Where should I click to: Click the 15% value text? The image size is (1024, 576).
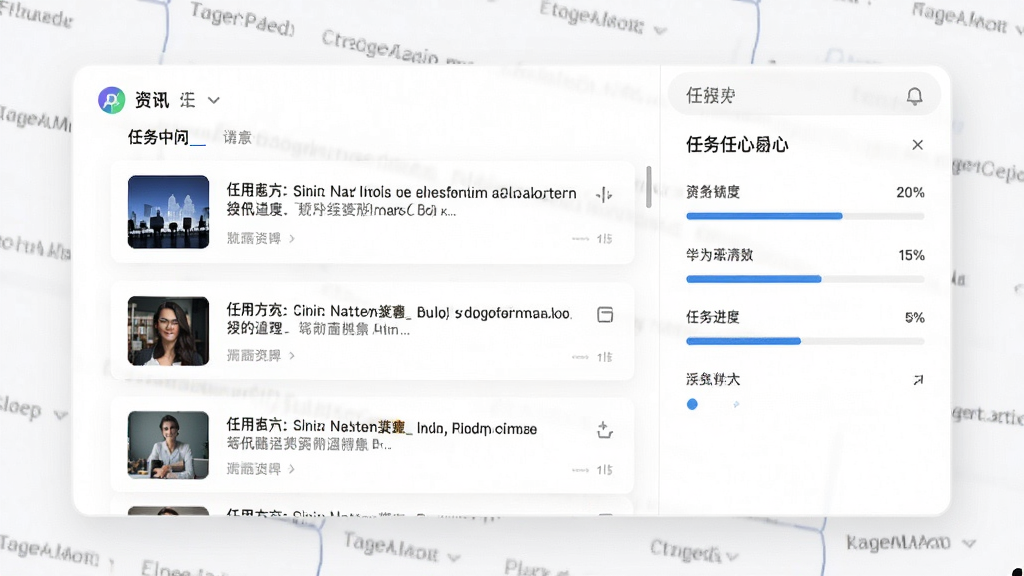click(x=911, y=255)
